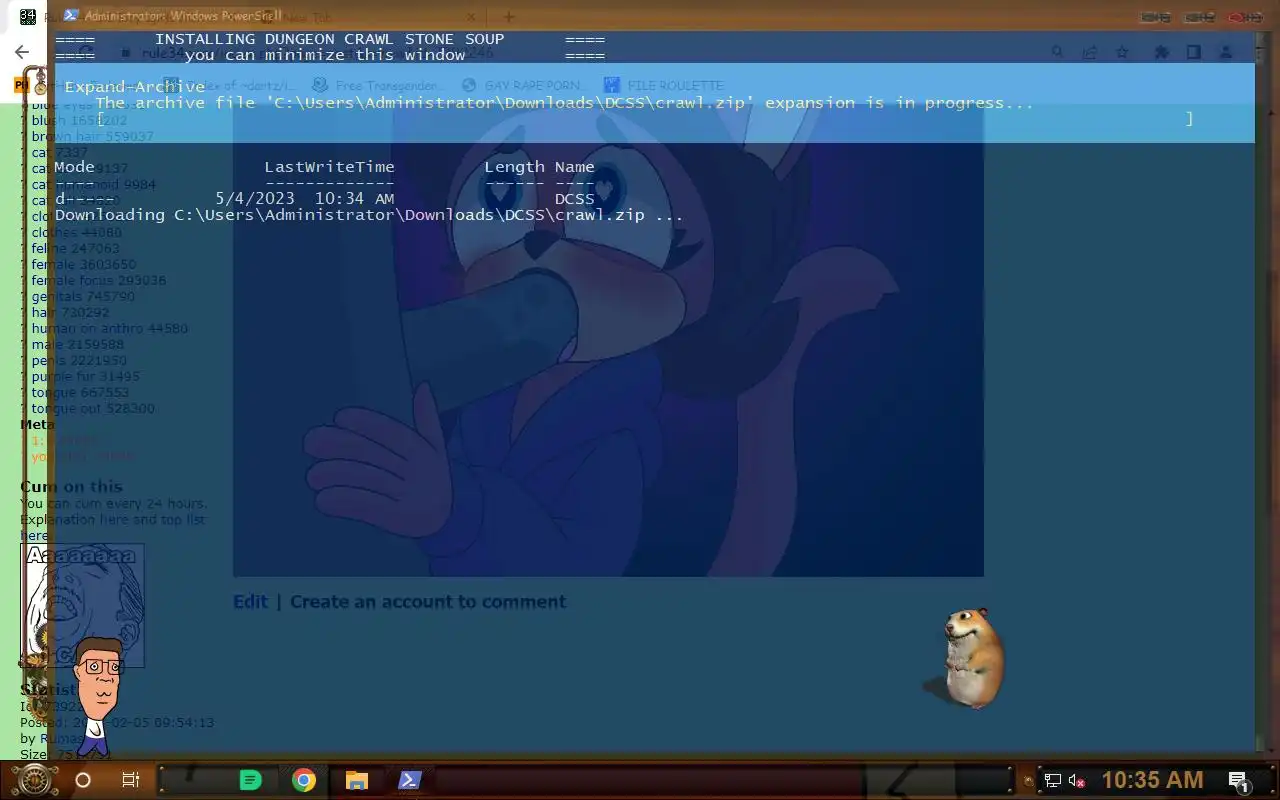Click the clothes tag link
The height and width of the screenshot is (800, 1280).
pos(54,232)
